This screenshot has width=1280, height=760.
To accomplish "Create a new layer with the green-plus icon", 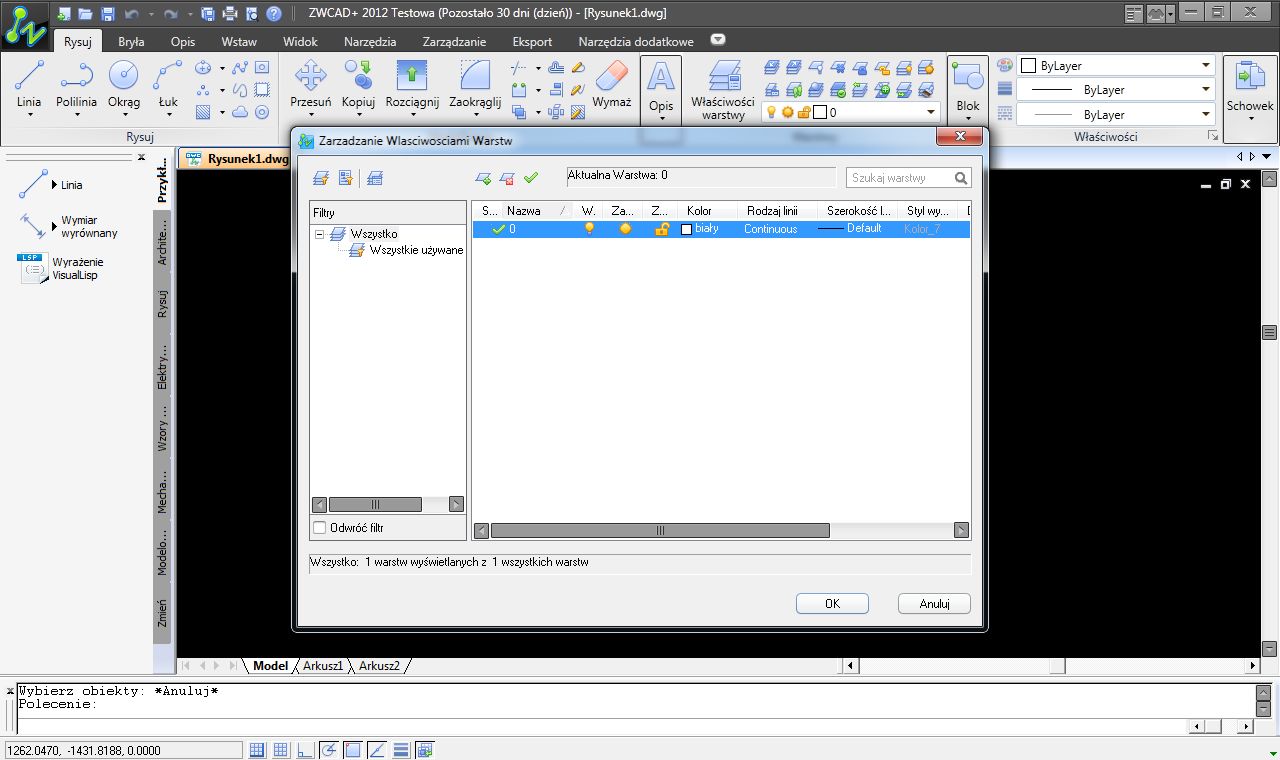I will pos(483,178).
